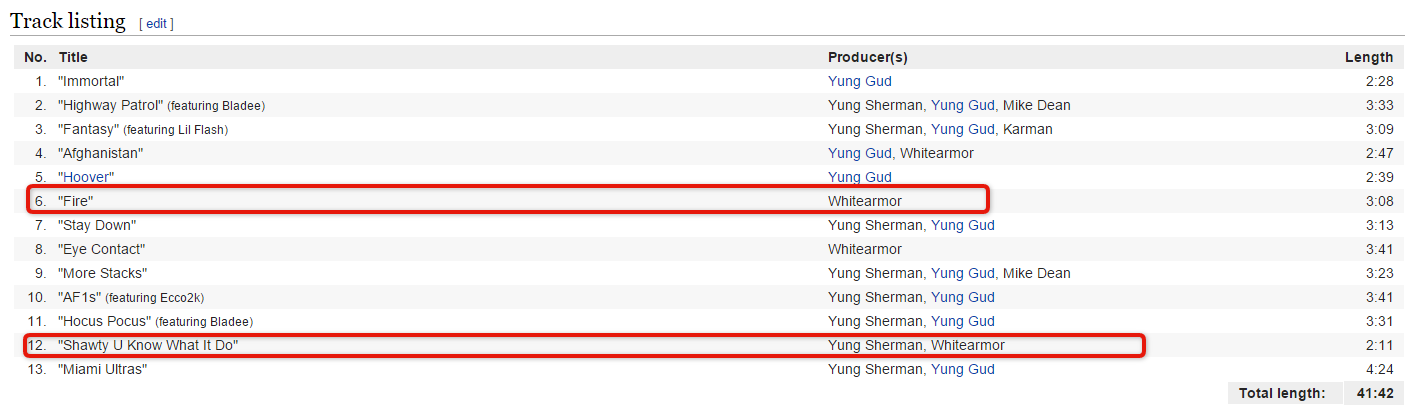Select Yung Gud link in Highway Patrol row
1408x412 pixels.
point(963,105)
